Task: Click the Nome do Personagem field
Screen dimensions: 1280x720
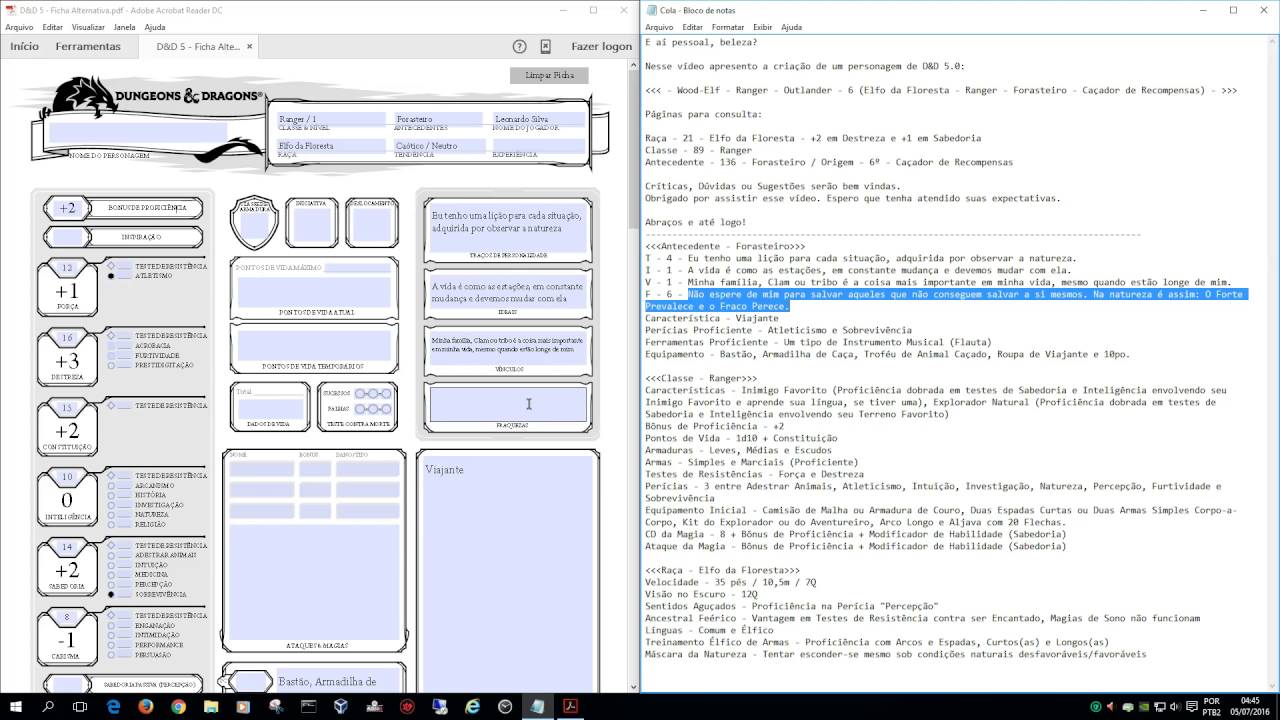Action: (x=138, y=132)
